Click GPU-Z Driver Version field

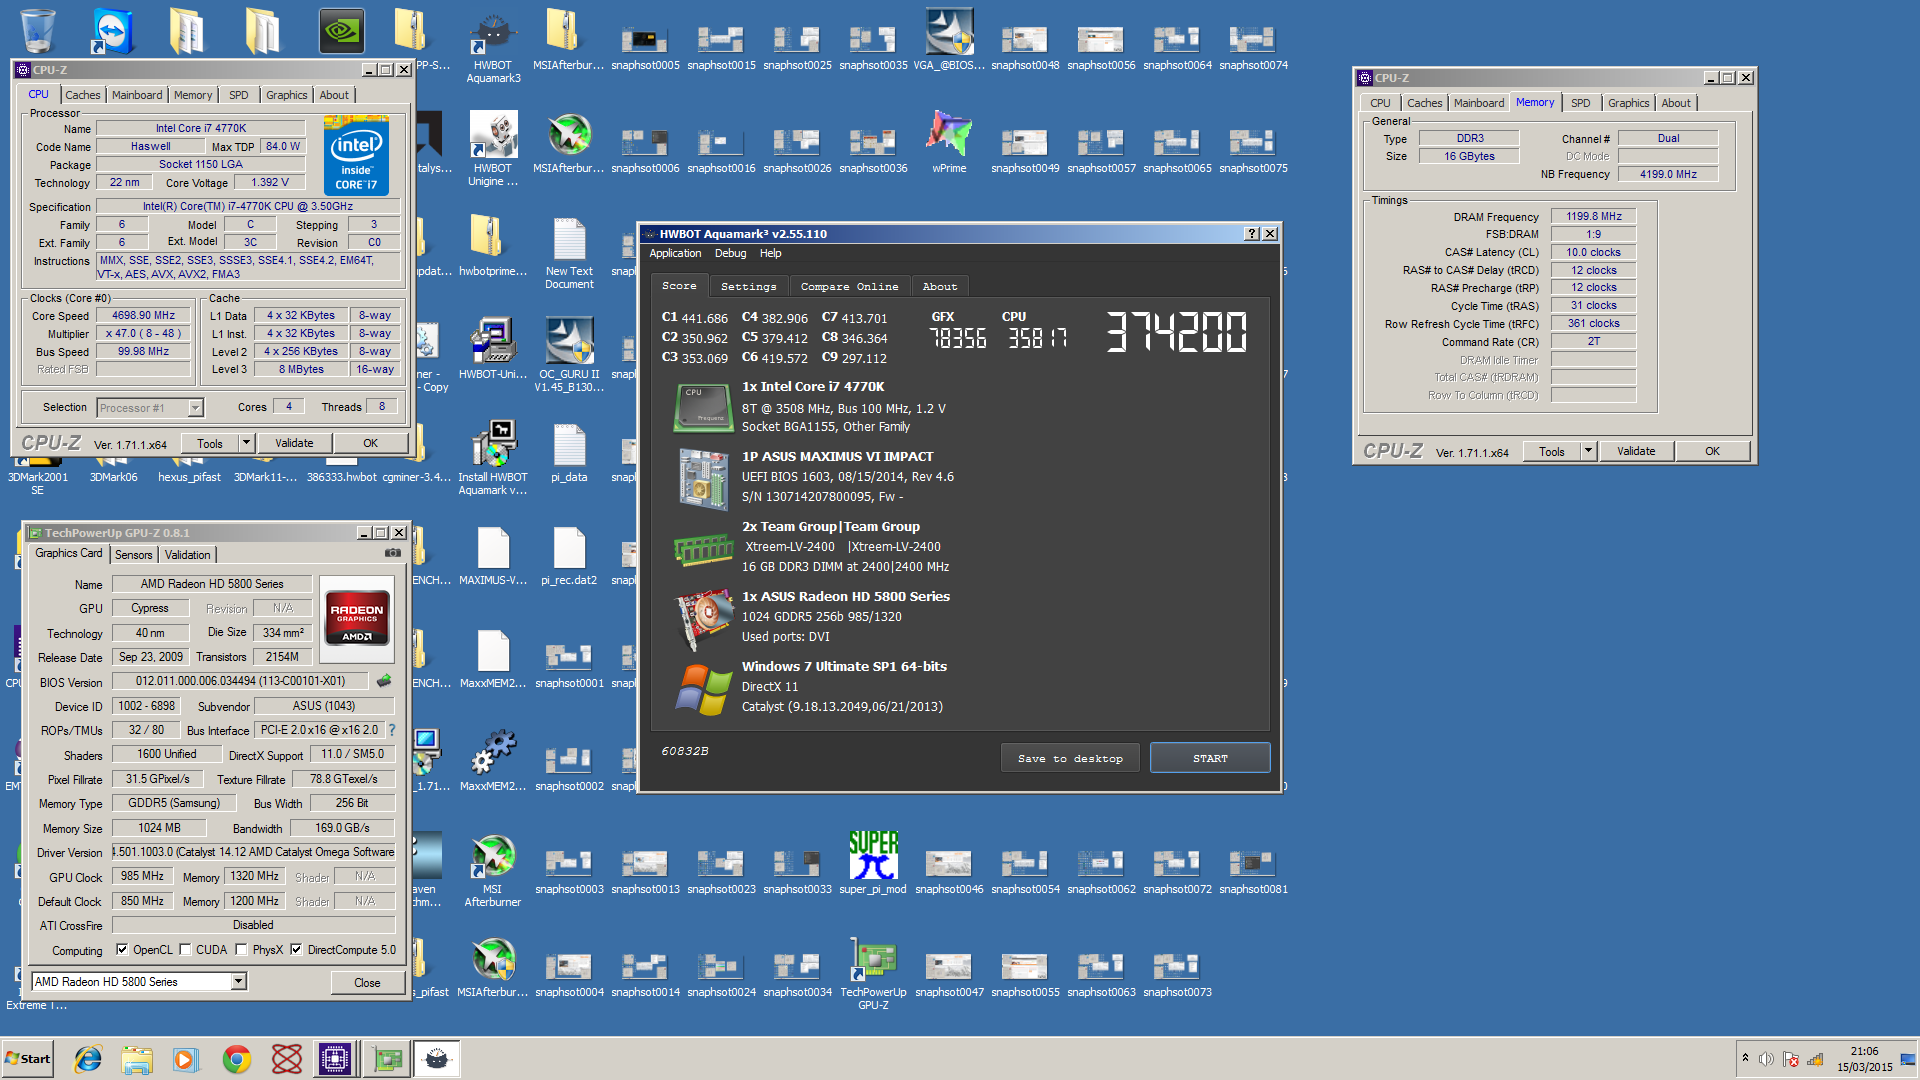coord(253,852)
